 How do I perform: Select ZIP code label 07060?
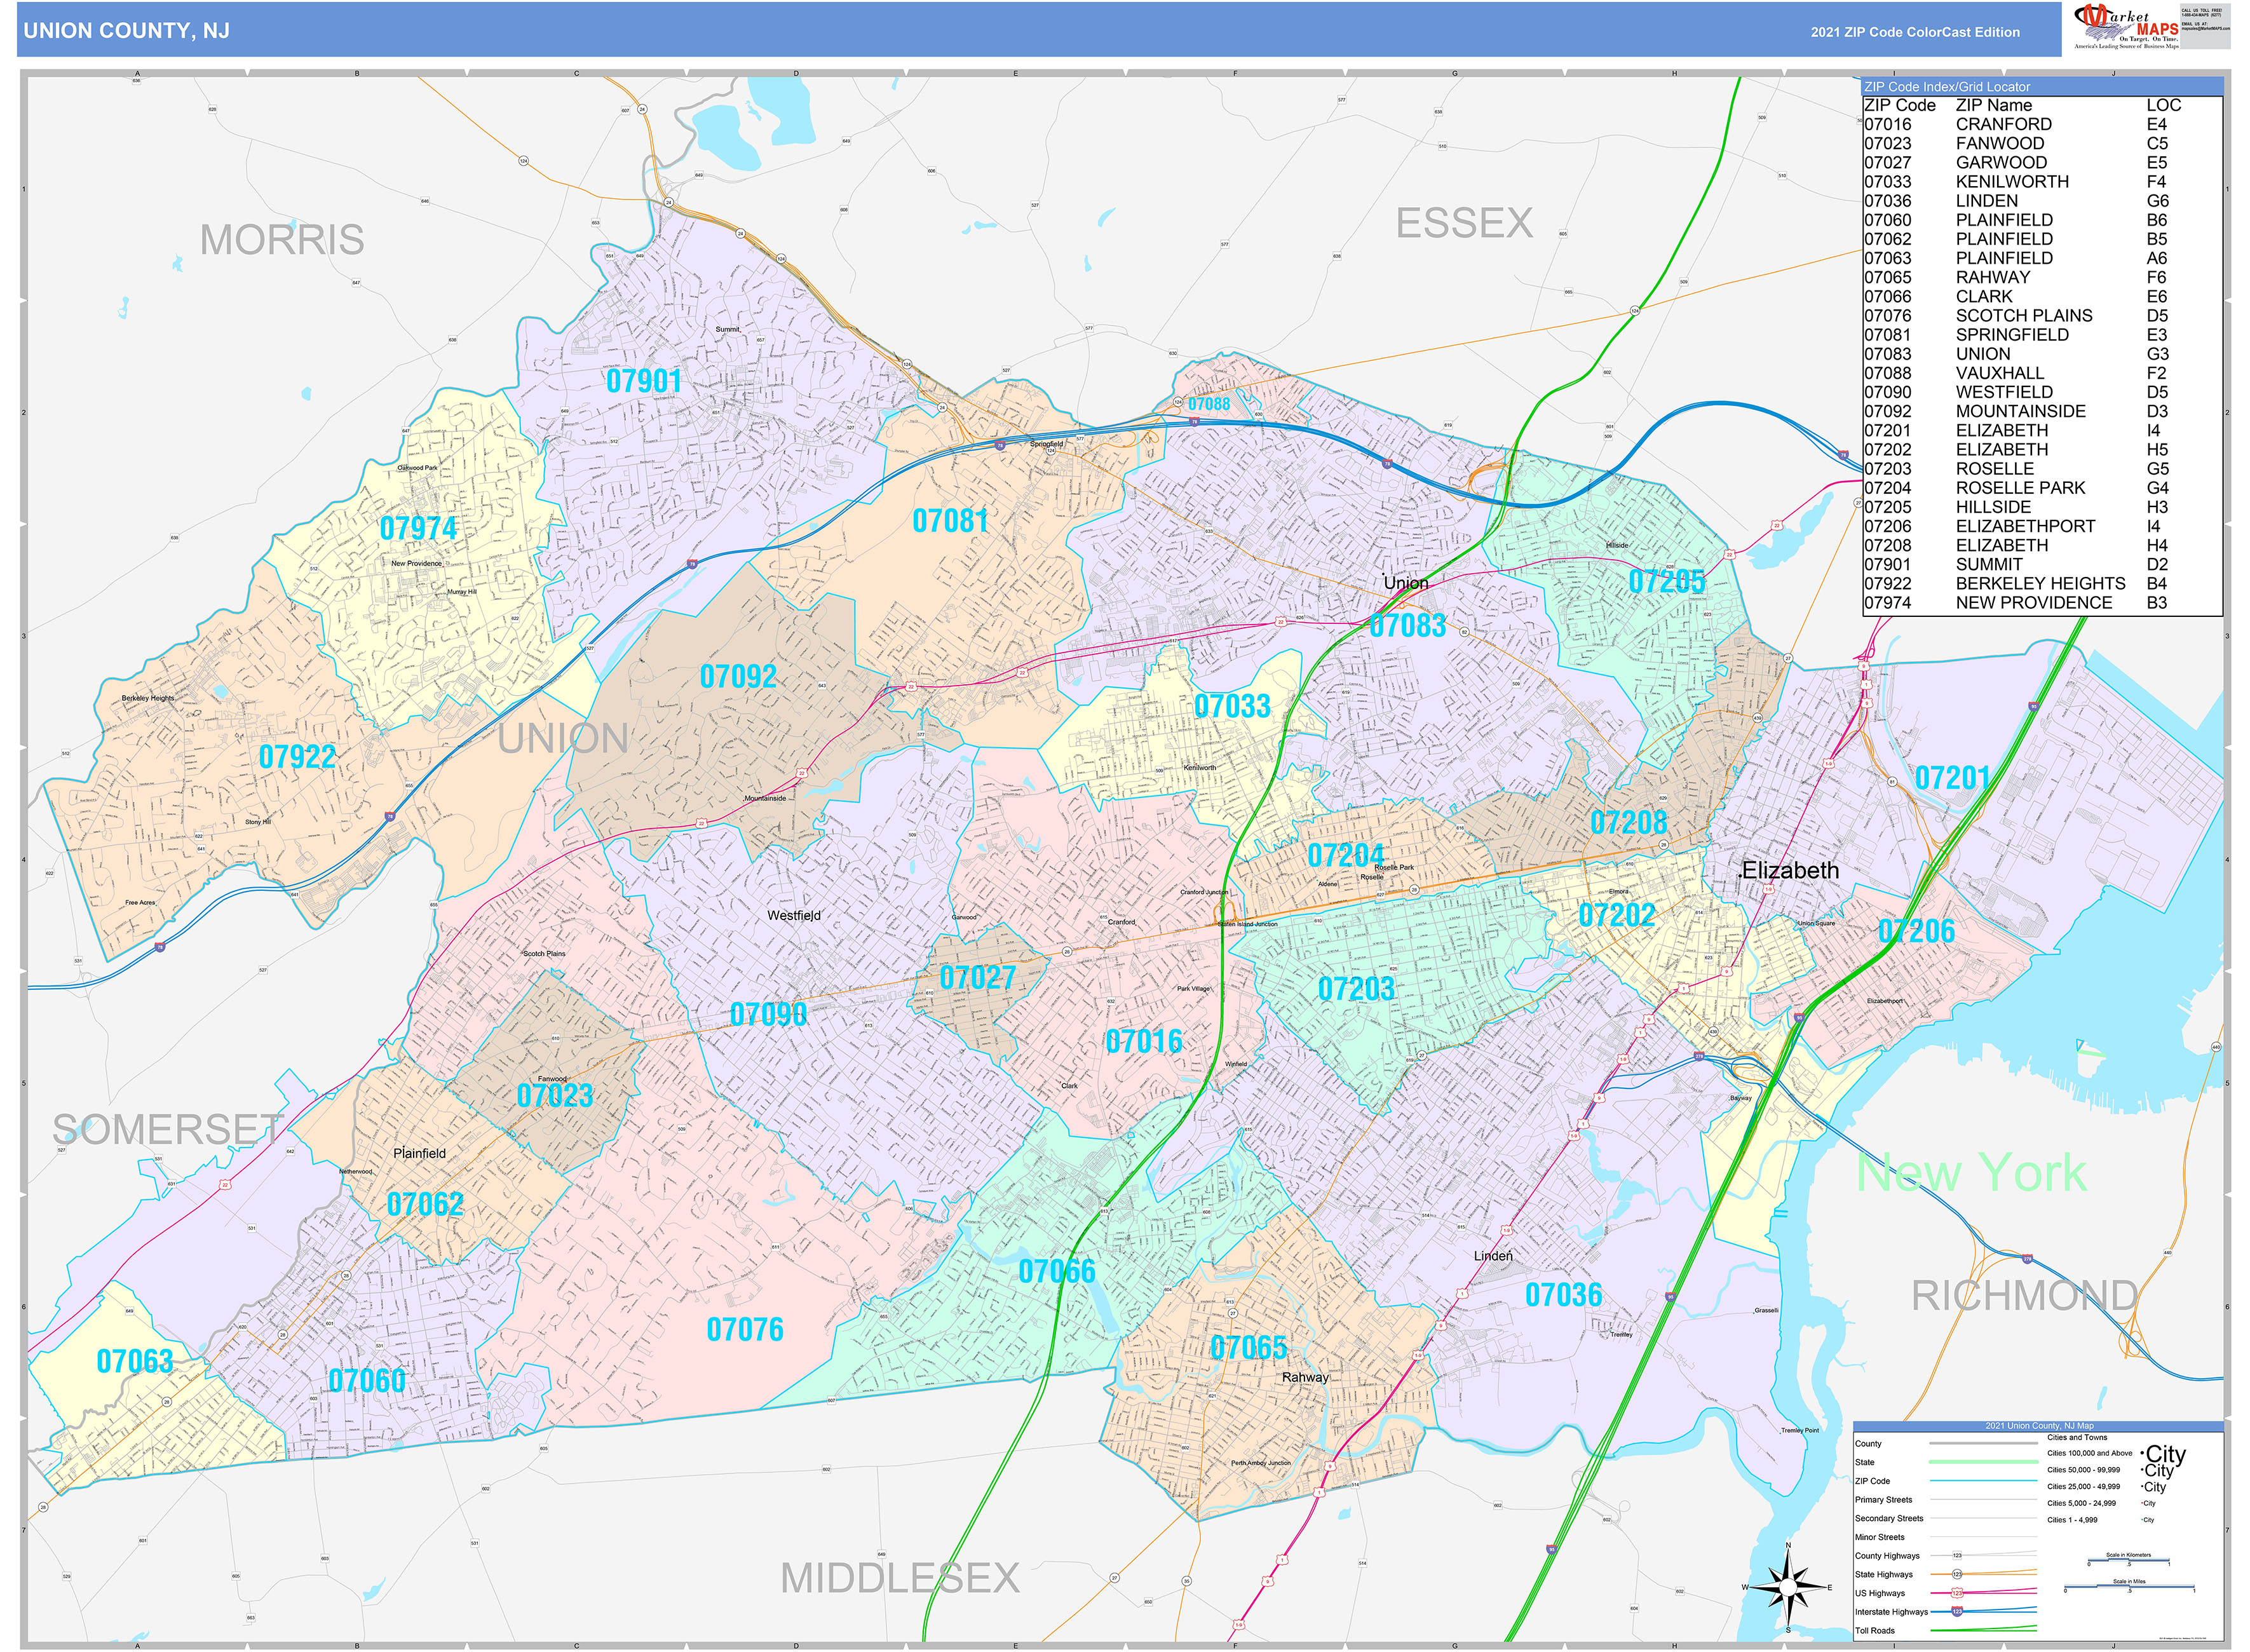(x=367, y=1382)
